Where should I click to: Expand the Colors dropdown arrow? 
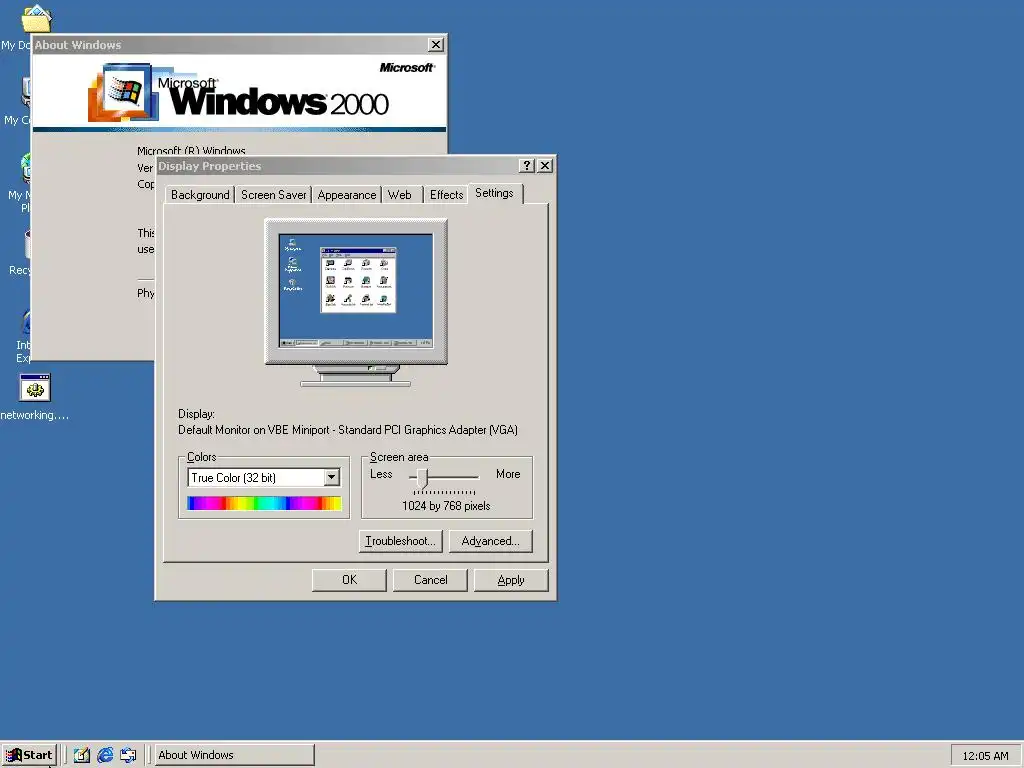tap(332, 477)
